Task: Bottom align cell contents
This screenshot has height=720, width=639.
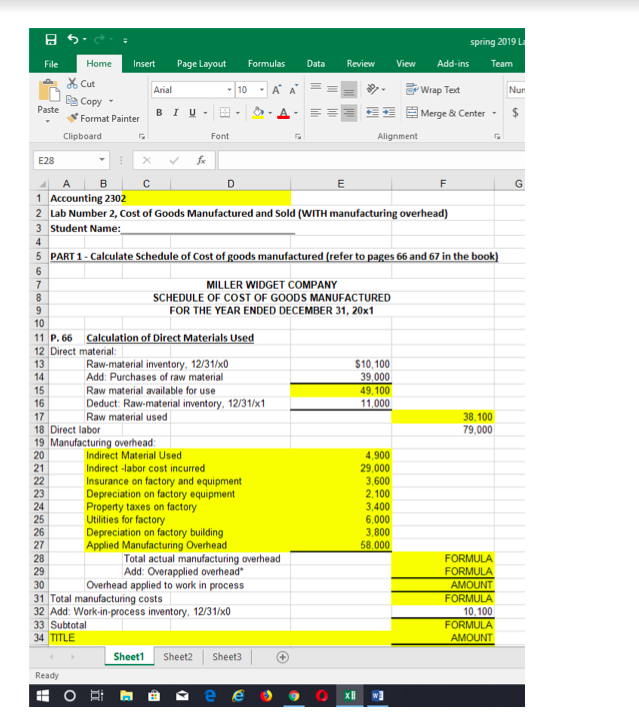Action: [349, 90]
